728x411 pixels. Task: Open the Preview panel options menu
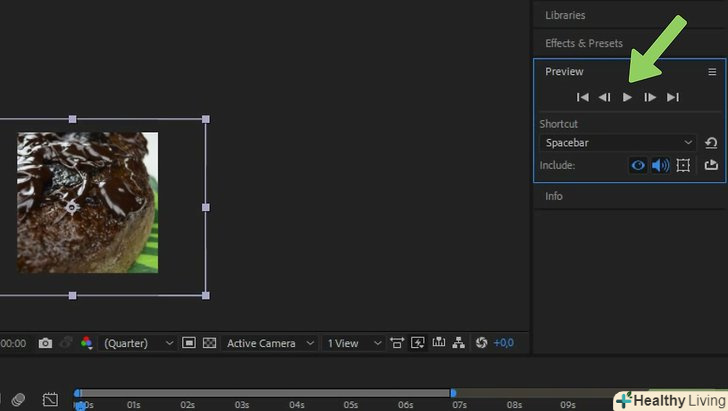click(x=712, y=72)
